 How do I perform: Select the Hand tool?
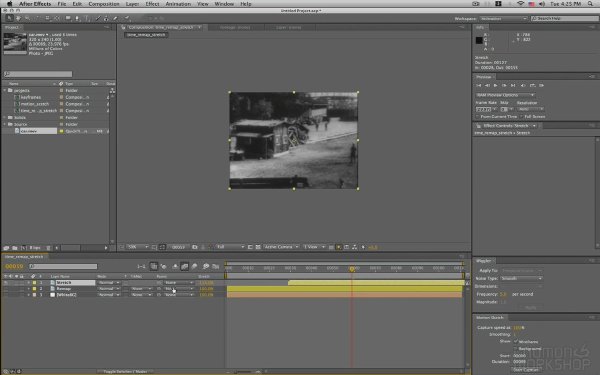point(18,18)
